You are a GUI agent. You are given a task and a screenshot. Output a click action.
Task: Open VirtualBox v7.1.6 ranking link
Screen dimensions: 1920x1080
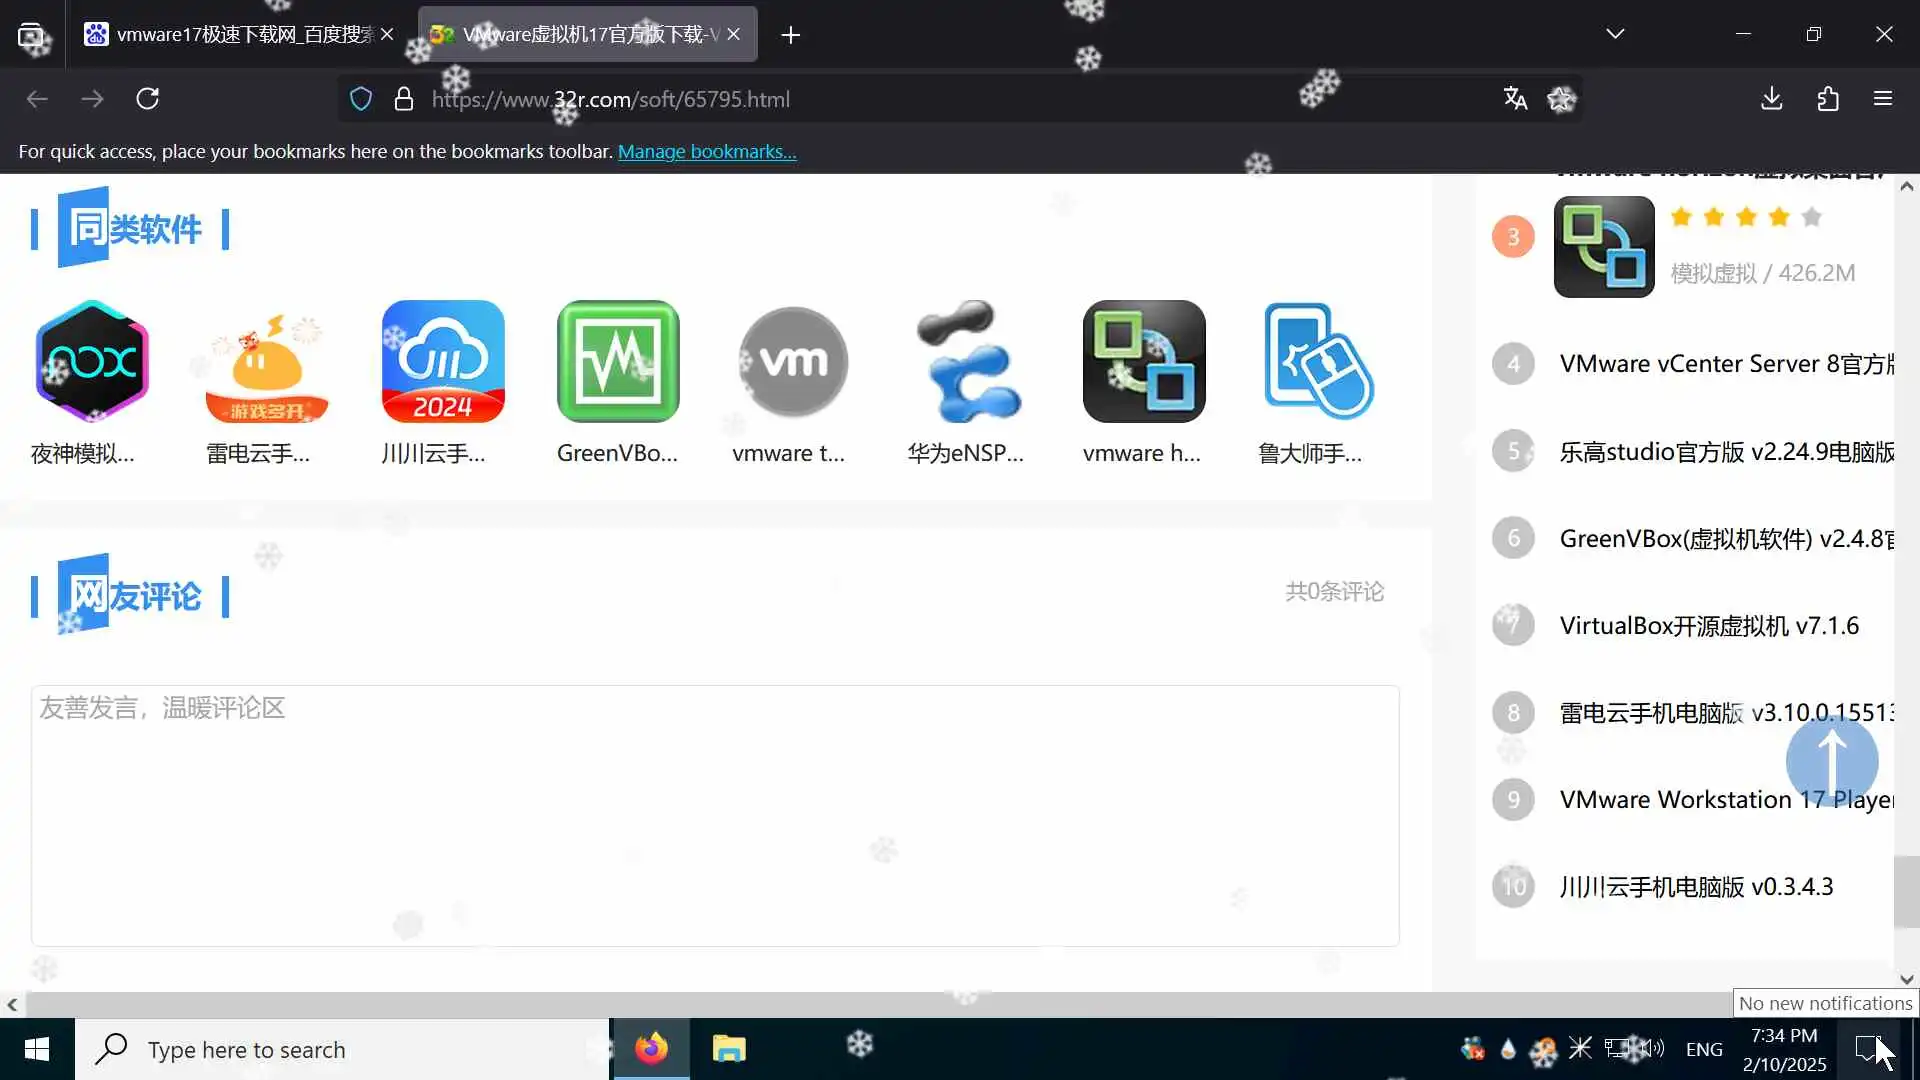coord(1708,626)
